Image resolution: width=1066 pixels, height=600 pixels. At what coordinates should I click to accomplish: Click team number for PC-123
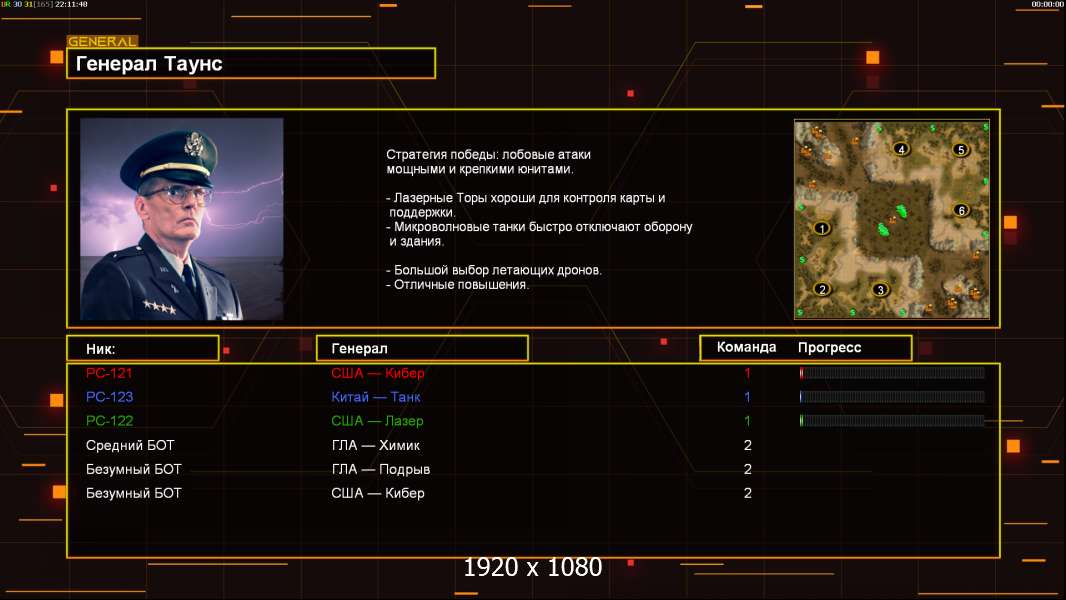click(747, 397)
